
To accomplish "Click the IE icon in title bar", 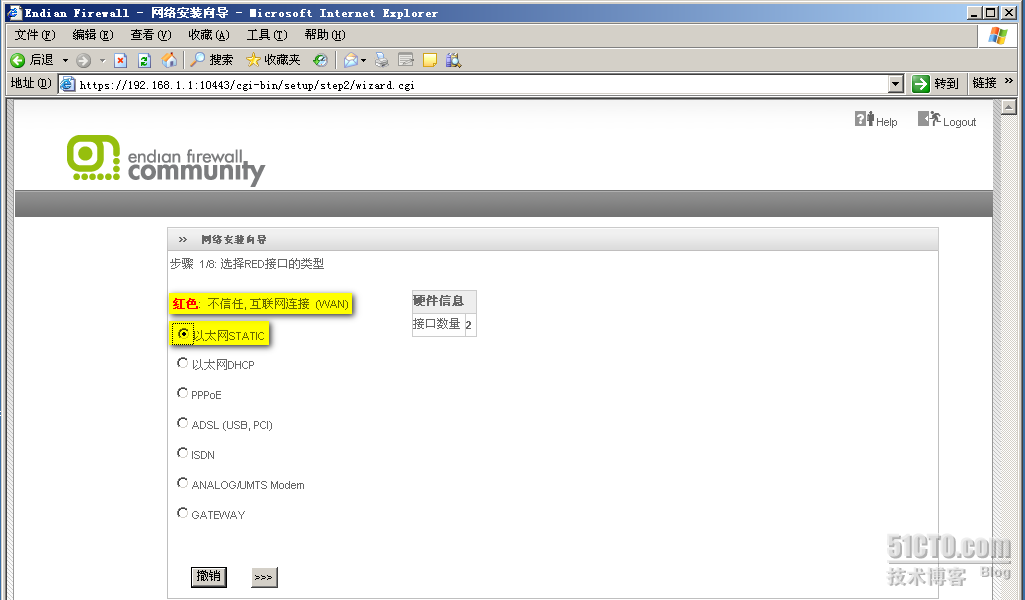I will tap(14, 12).
